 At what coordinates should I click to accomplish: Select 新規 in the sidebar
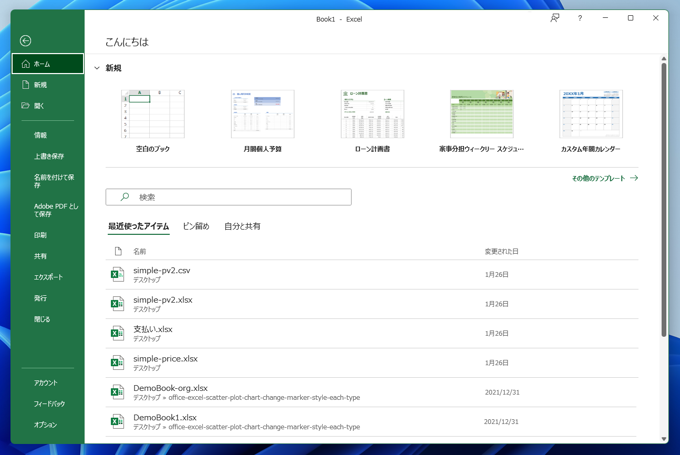click(48, 85)
